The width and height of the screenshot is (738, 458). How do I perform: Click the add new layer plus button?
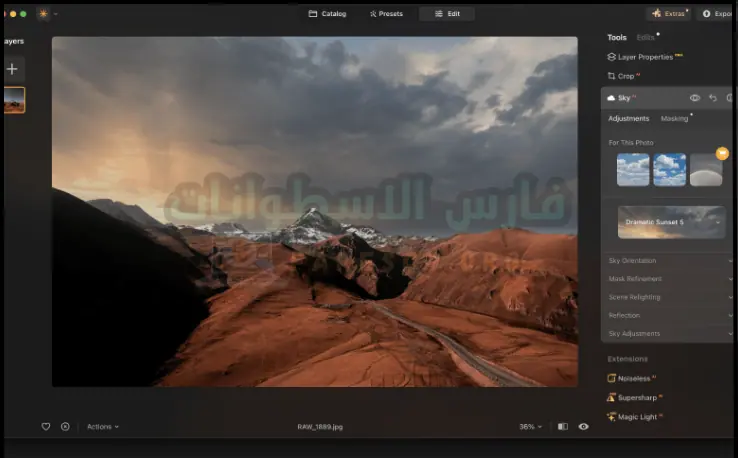point(12,69)
